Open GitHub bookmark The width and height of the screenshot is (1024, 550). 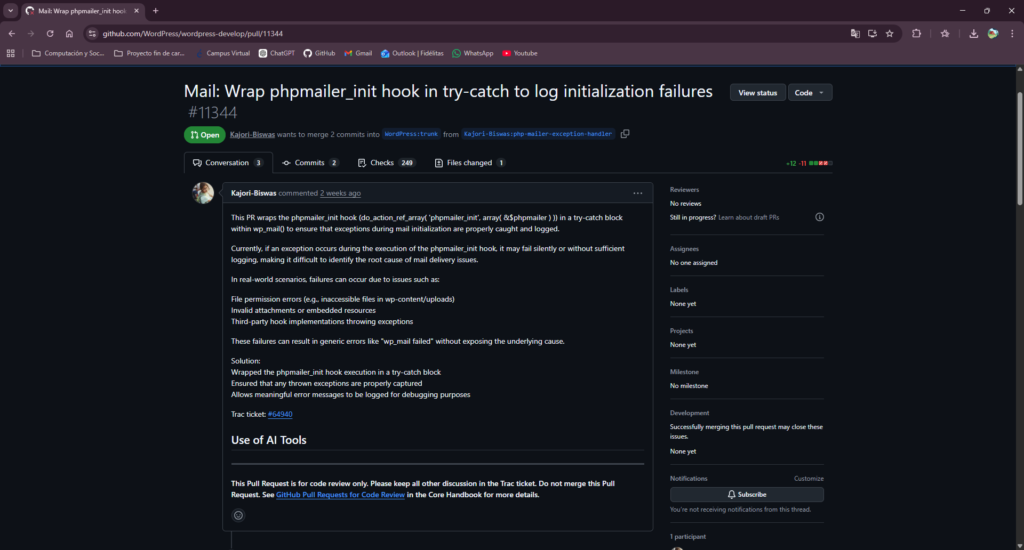pos(319,54)
